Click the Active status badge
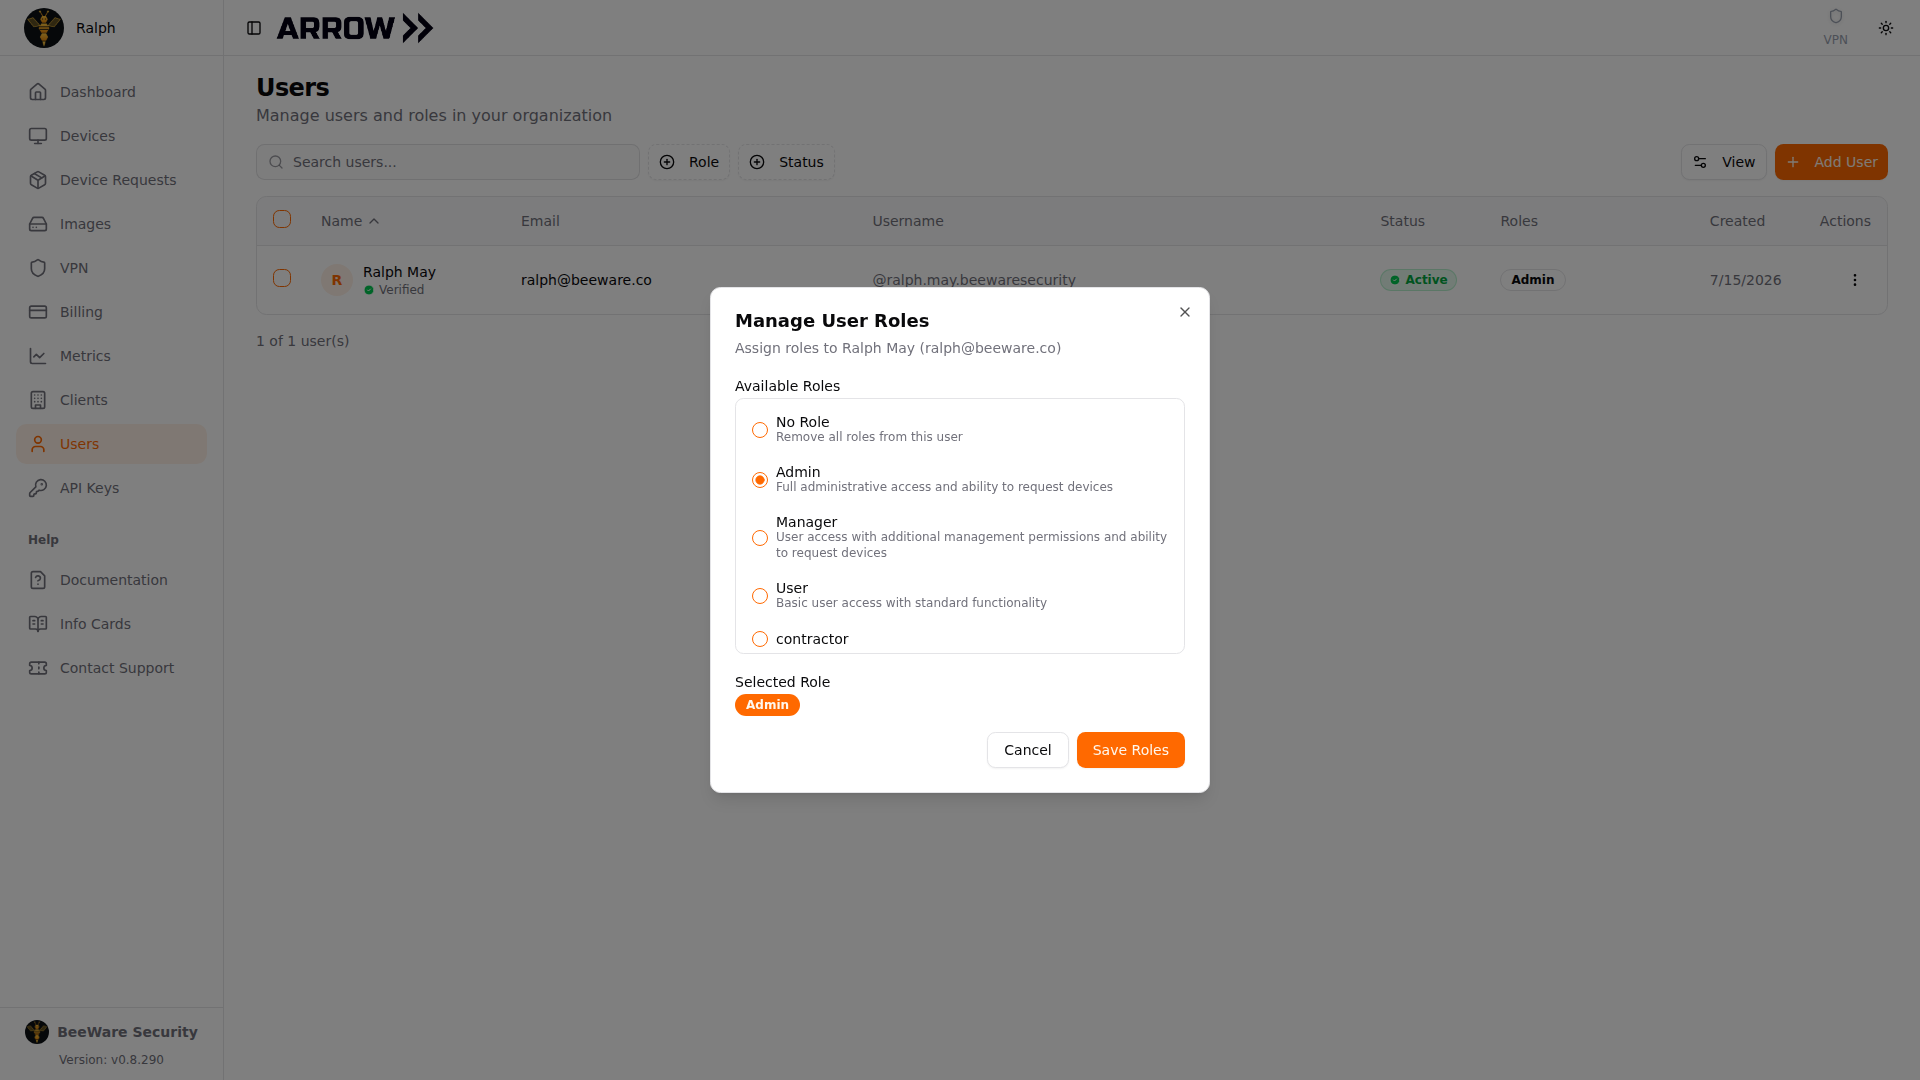 [1418, 280]
